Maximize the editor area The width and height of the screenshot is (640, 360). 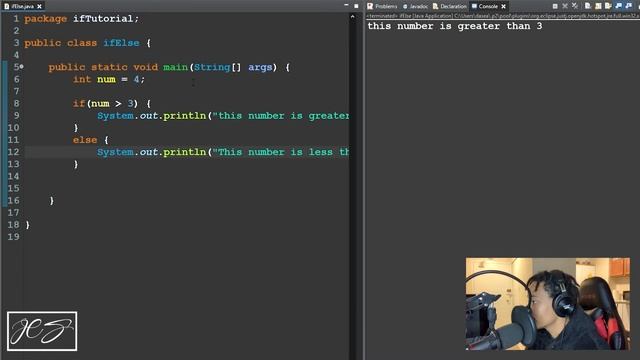pyautogui.click(x=356, y=6)
